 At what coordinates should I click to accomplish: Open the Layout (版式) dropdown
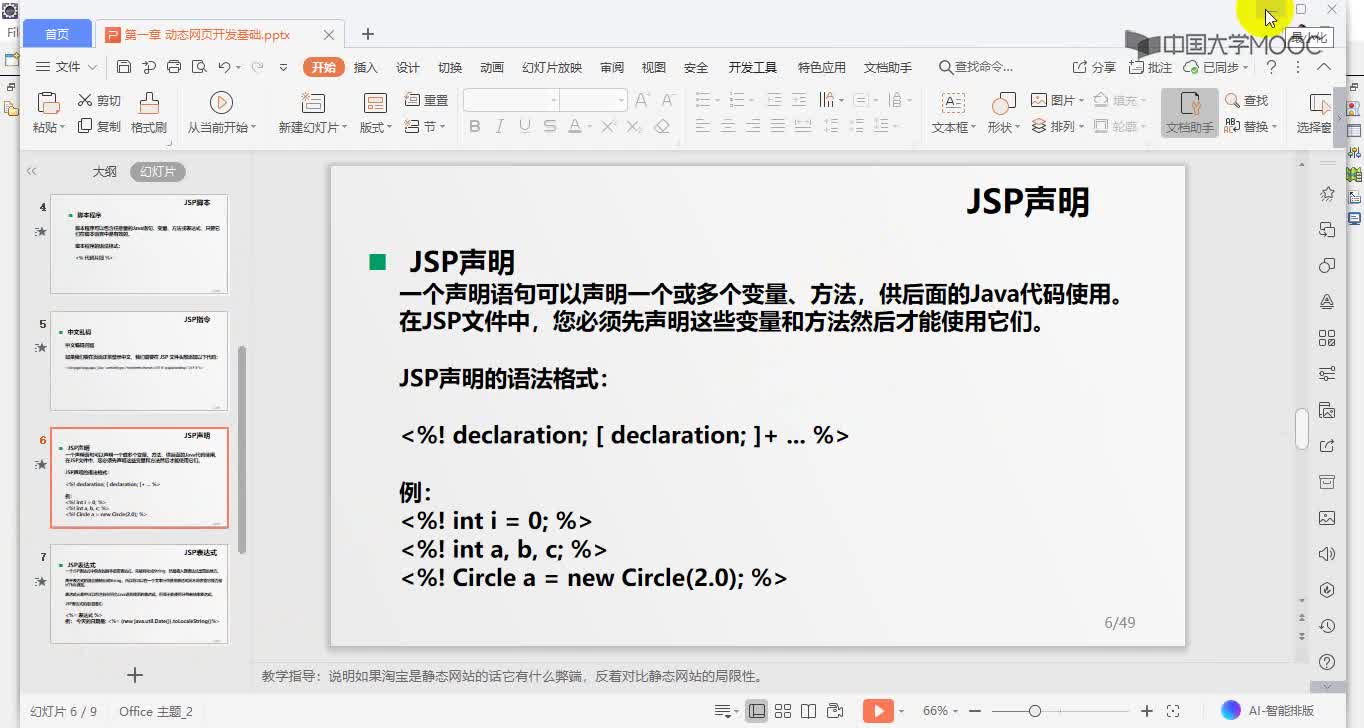click(x=377, y=127)
